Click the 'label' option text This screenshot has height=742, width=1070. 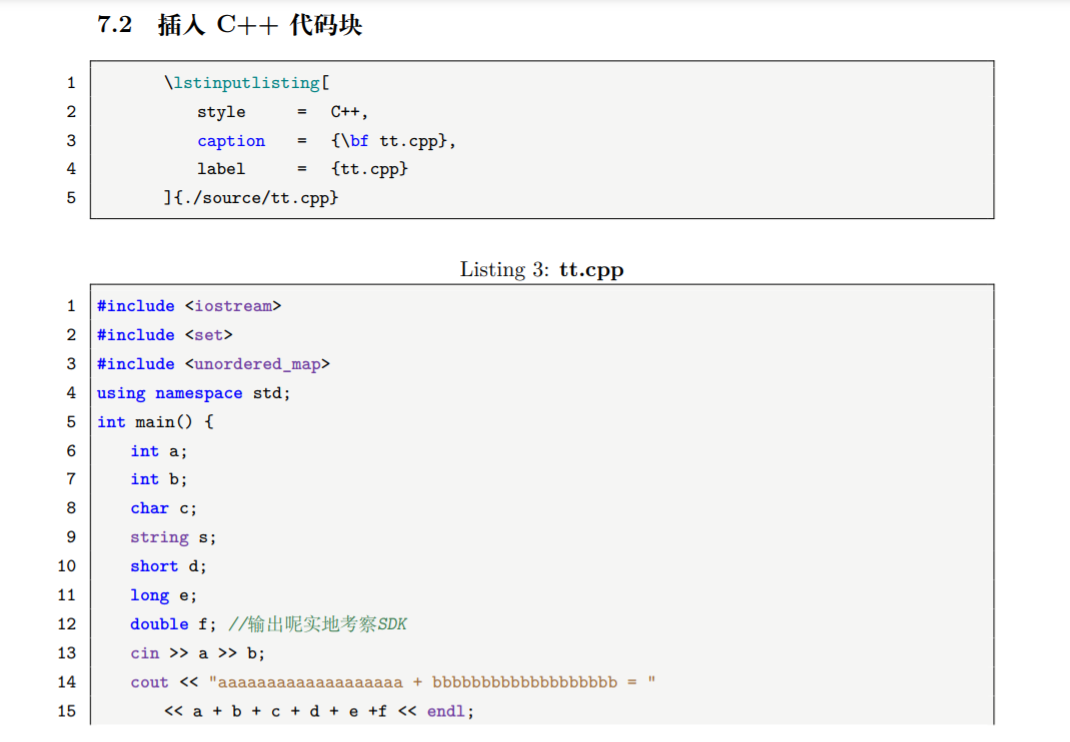click(221, 169)
